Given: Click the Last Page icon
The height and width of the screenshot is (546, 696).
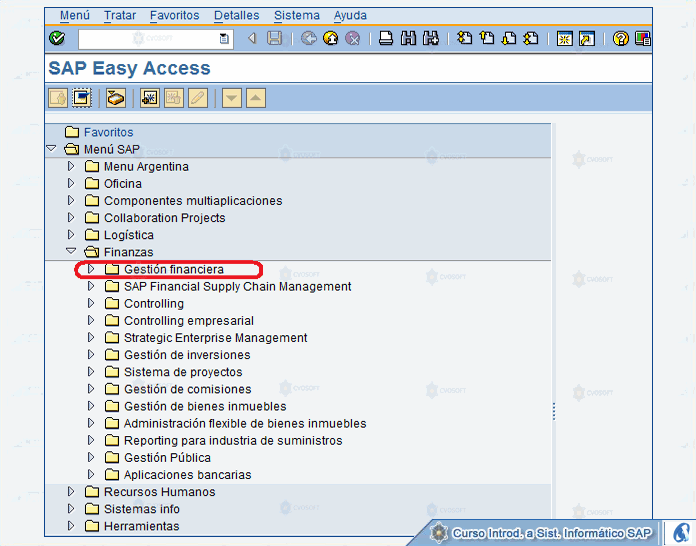Looking at the screenshot, I should click(x=531, y=39).
